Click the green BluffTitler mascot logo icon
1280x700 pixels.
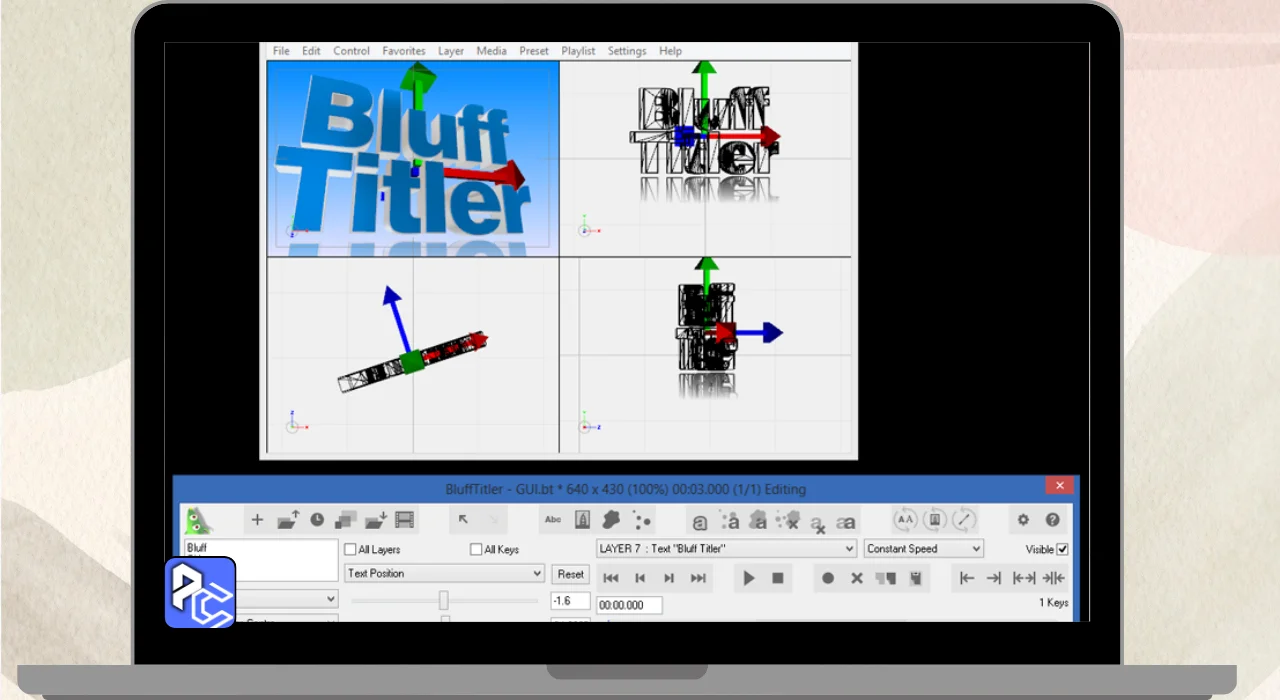198,520
